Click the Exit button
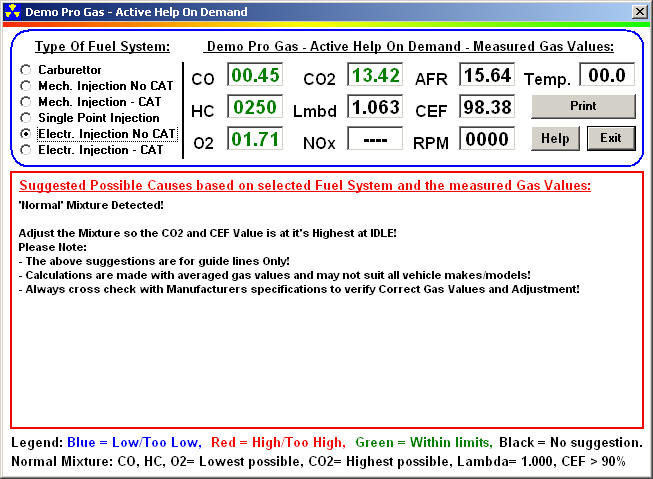 click(611, 138)
